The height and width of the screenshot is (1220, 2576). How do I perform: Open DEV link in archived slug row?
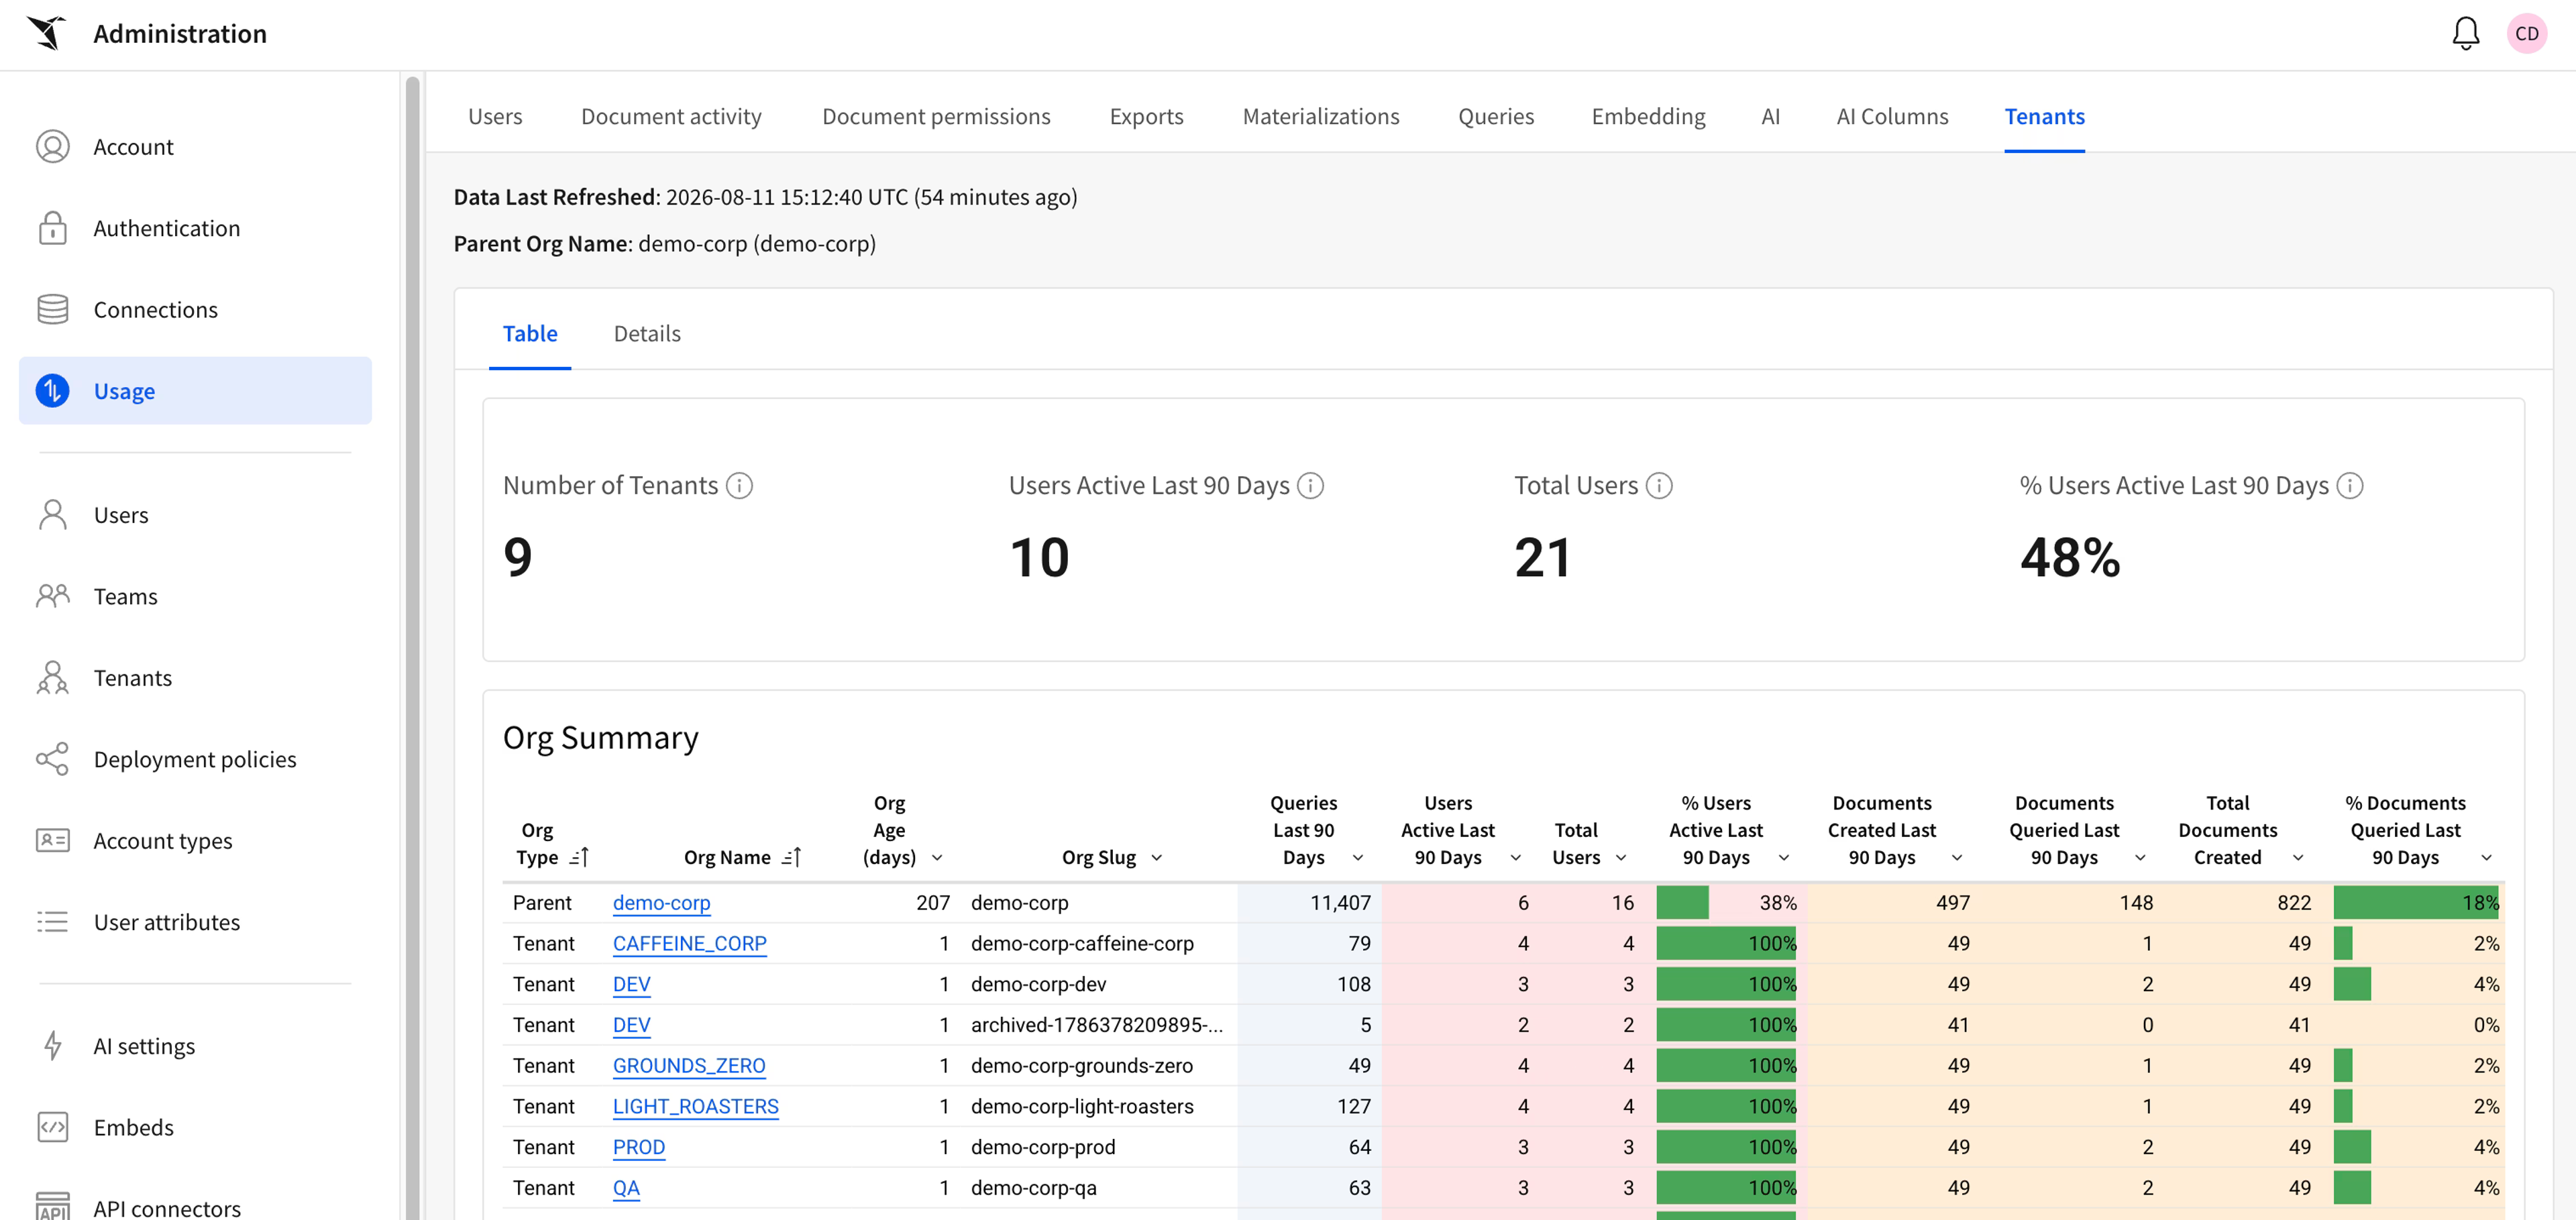click(x=631, y=1025)
